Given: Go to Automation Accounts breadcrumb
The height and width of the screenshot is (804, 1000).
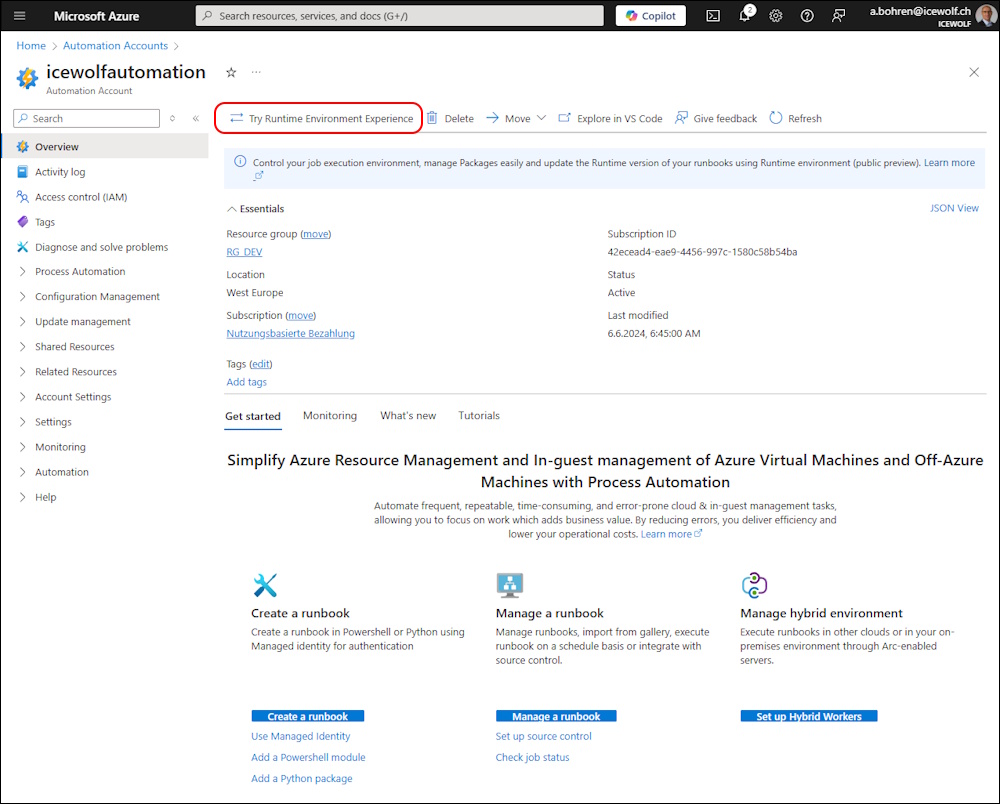Looking at the screenshot, I should coord(115,46).
